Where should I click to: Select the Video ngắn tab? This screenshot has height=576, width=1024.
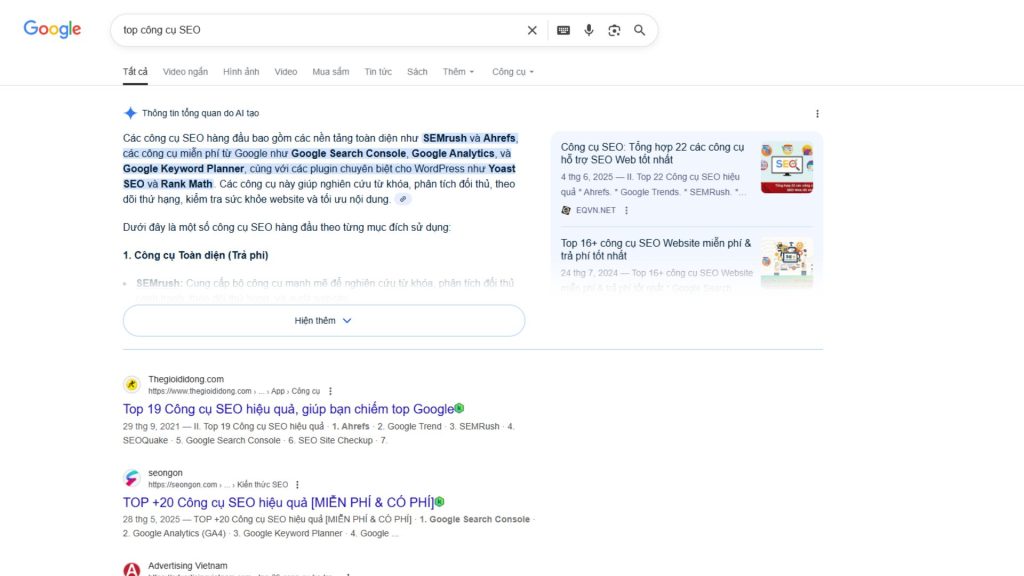point(186,71)
